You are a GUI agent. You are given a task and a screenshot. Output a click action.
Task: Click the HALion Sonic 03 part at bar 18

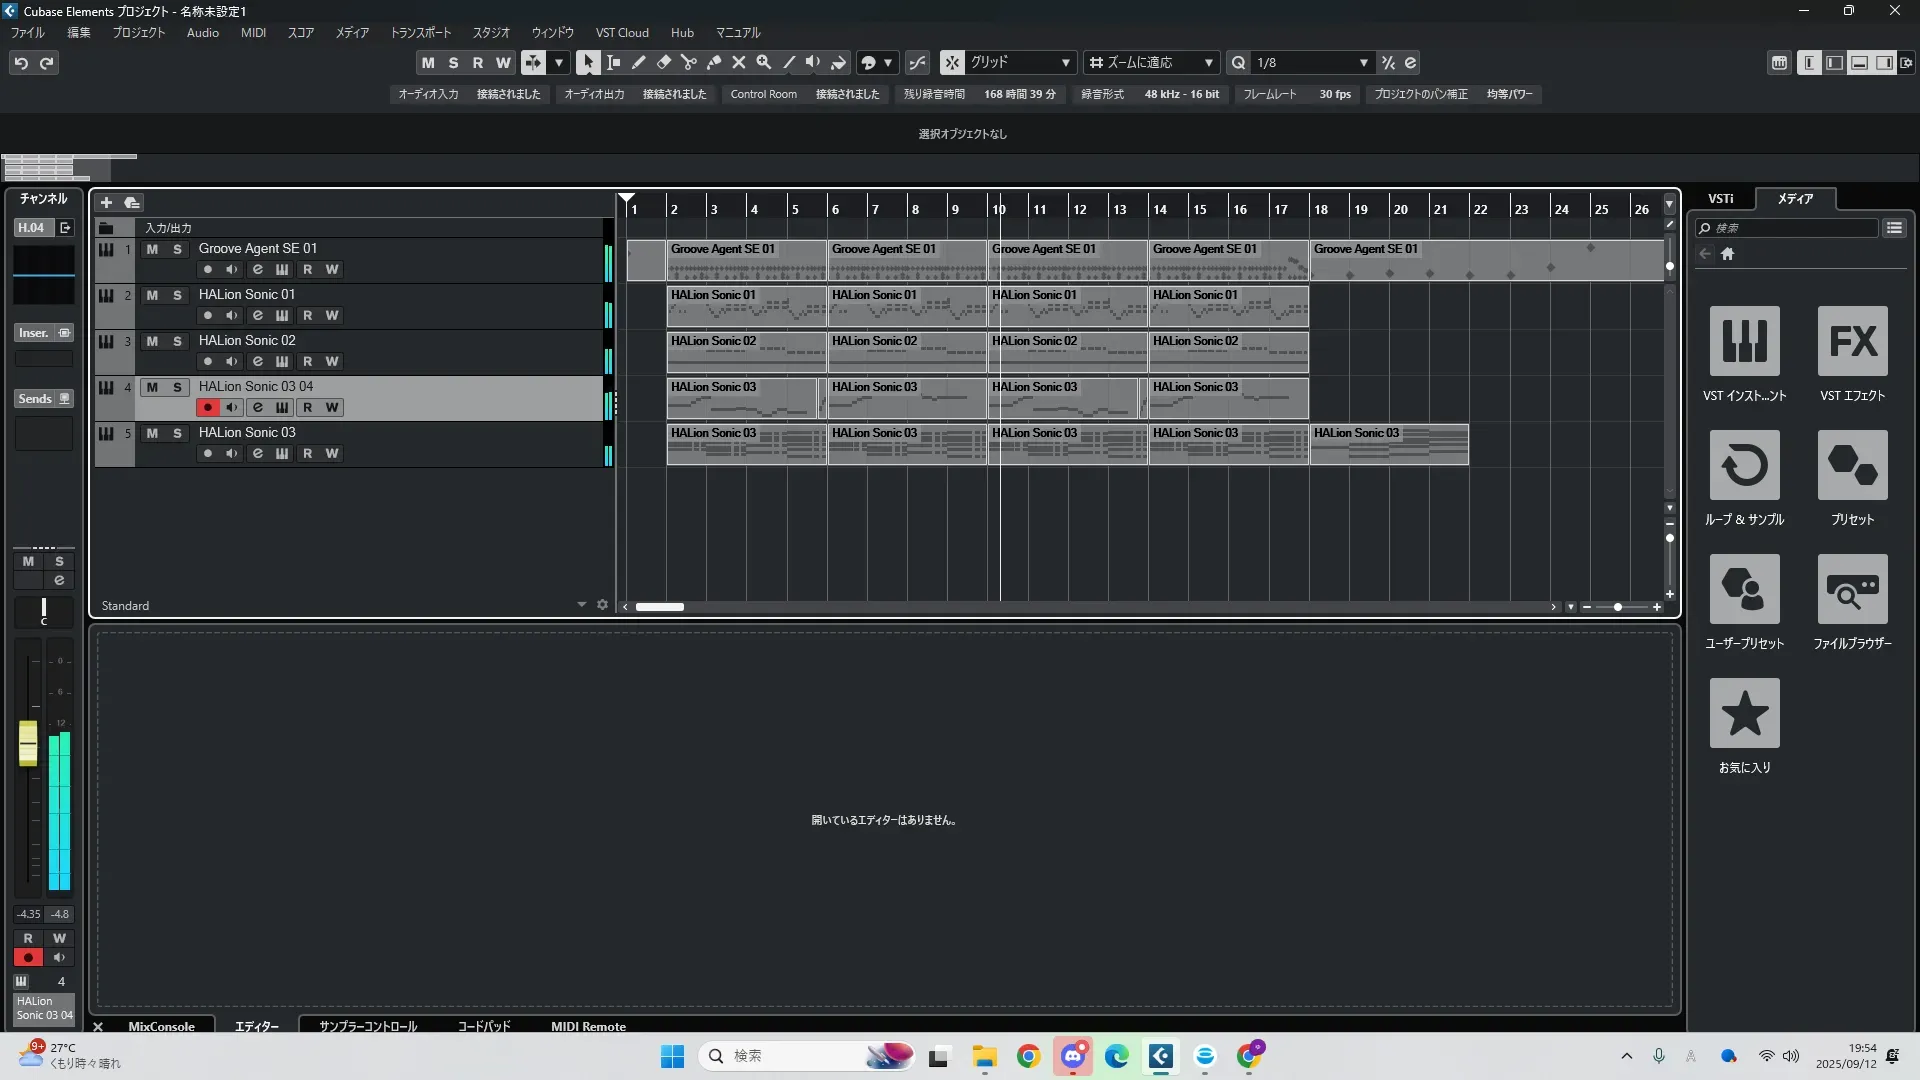point(1388,445)
